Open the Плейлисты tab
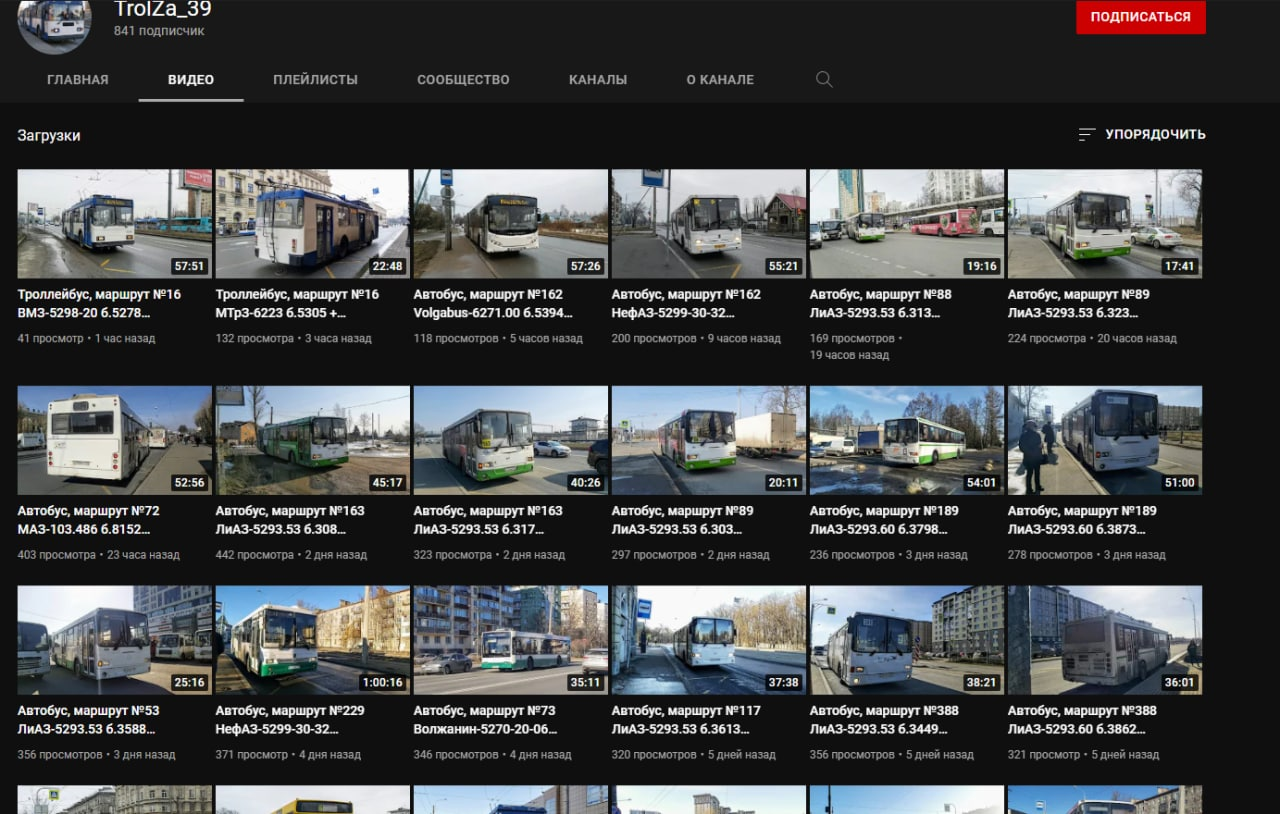 [x=315, y=80]
